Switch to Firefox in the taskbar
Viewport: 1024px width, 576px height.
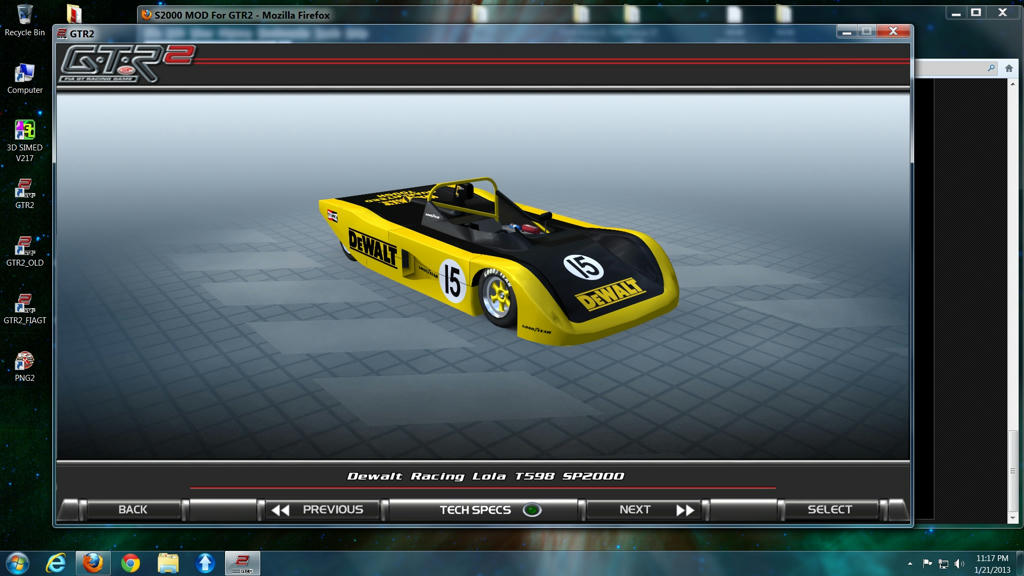pos(93,563)
